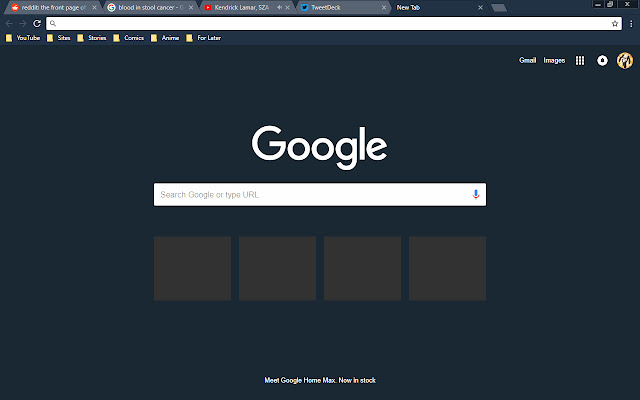Click the Google logo

point(320,147)
